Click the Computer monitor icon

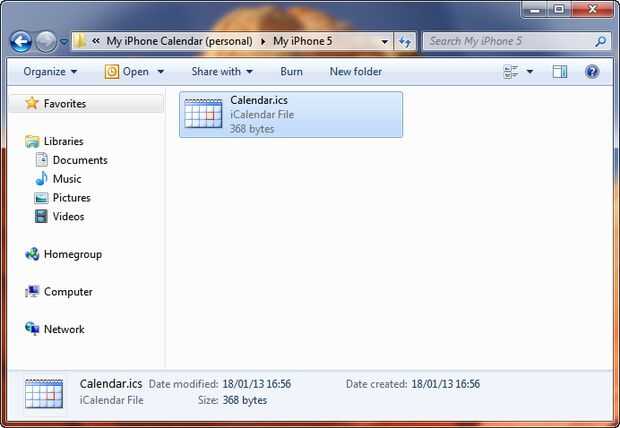32,292
